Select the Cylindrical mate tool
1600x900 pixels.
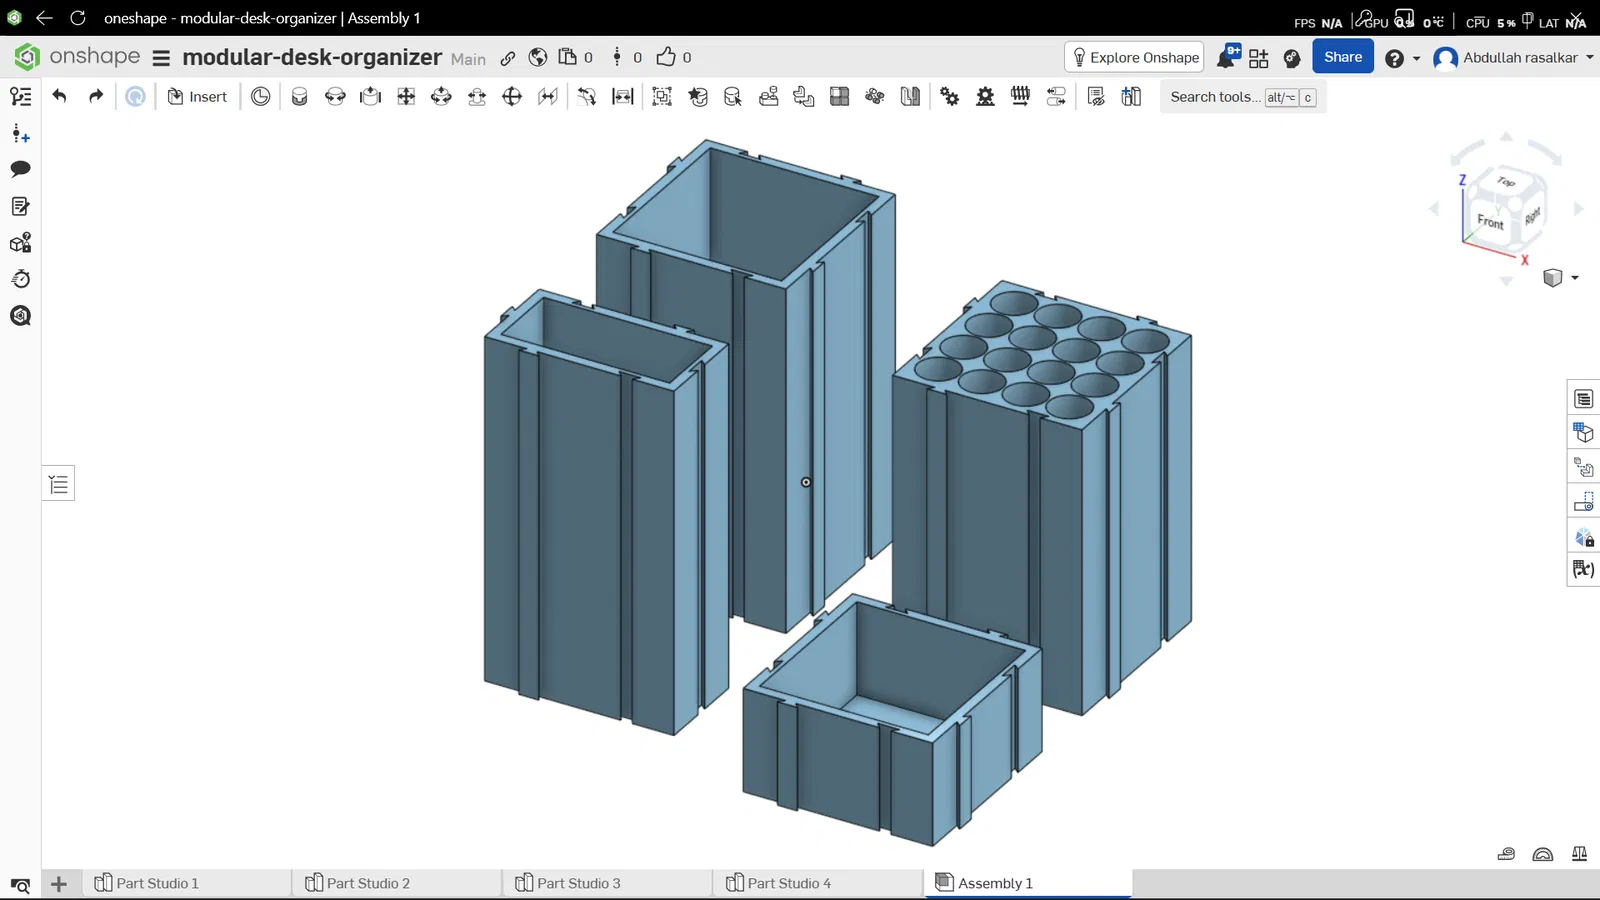[x=441, y=96]
